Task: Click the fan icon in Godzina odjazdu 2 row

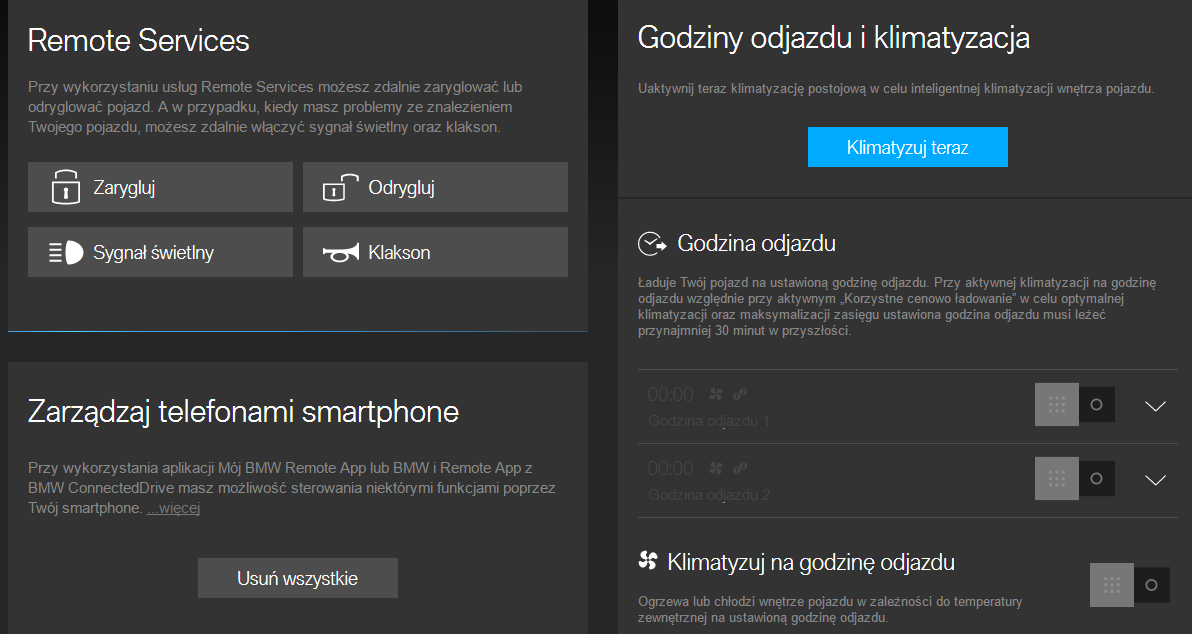Action: click(715, 468)
